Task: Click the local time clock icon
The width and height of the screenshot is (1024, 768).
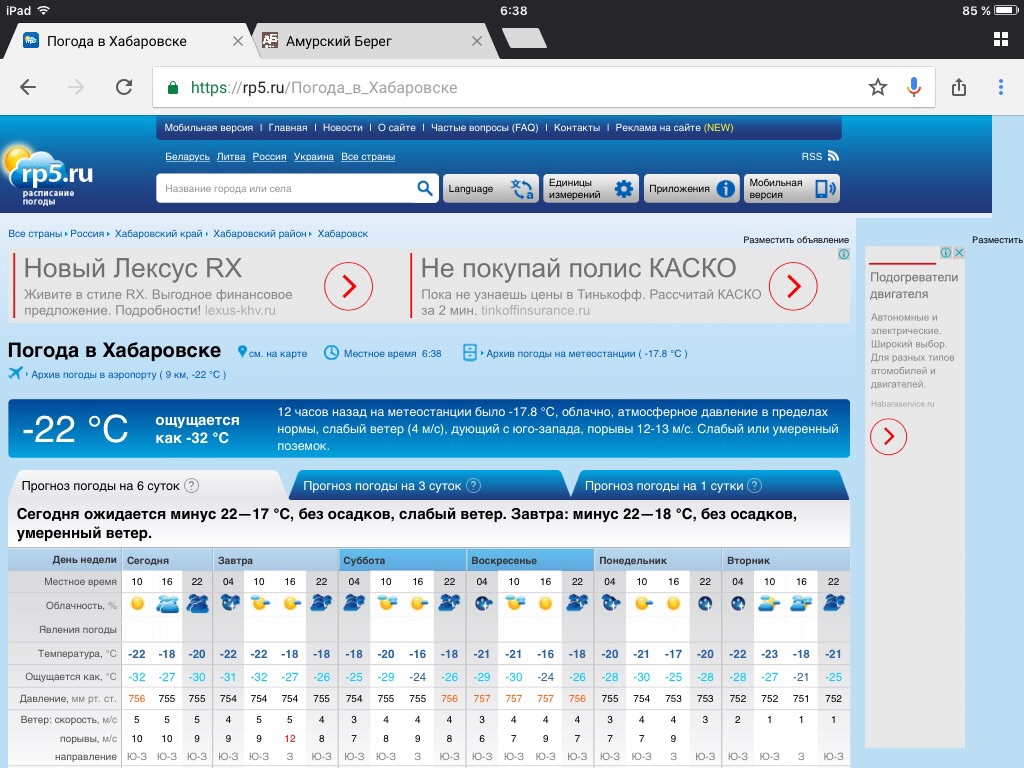Action: [x=331, y=353]
